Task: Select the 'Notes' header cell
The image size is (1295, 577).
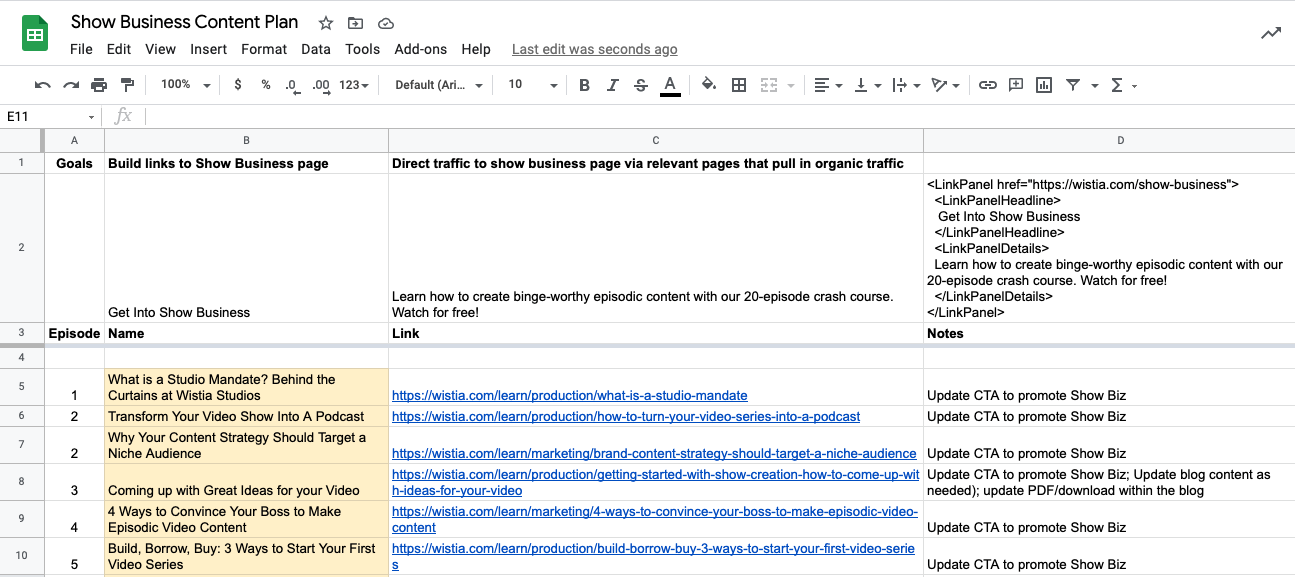Action: [1108, 333]
